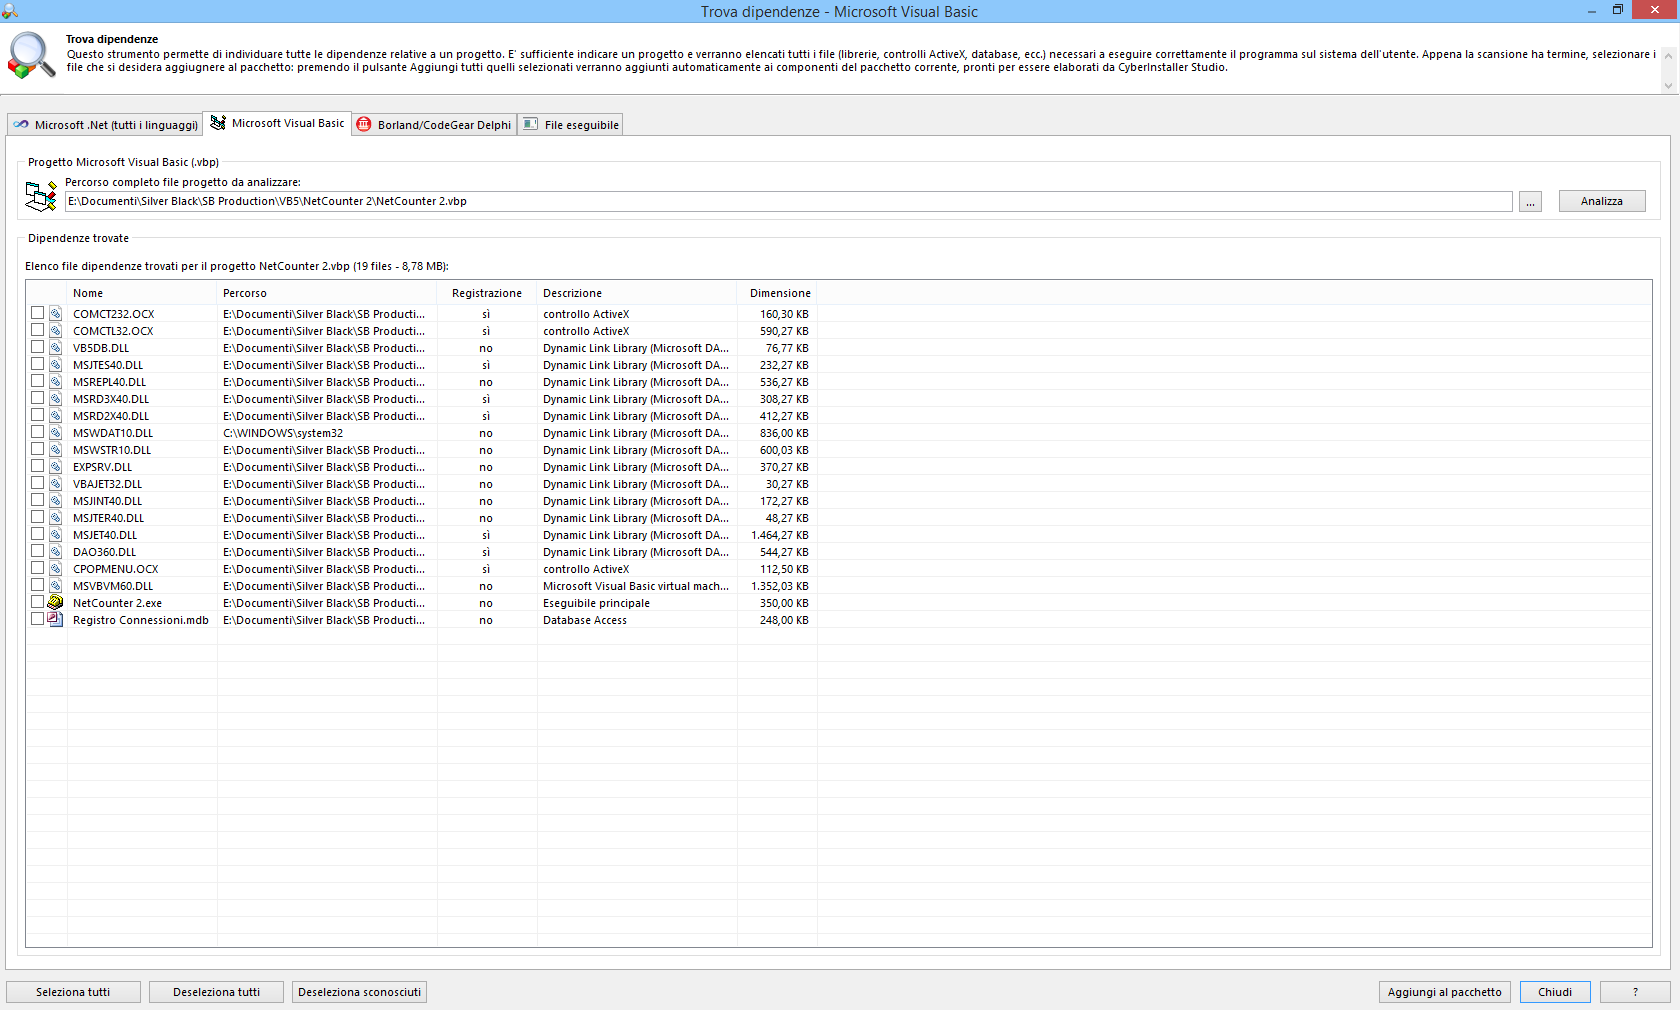This screenshot has width=1680, height=1010.
Task: Close the dialog with Chiudi button
Action: [x=1555, y=992]
